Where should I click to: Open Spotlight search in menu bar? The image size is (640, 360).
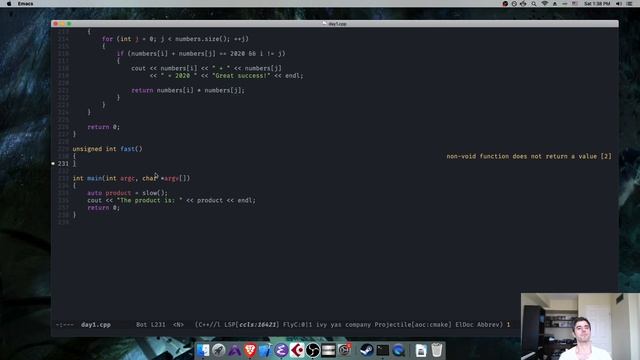(533, 4)
